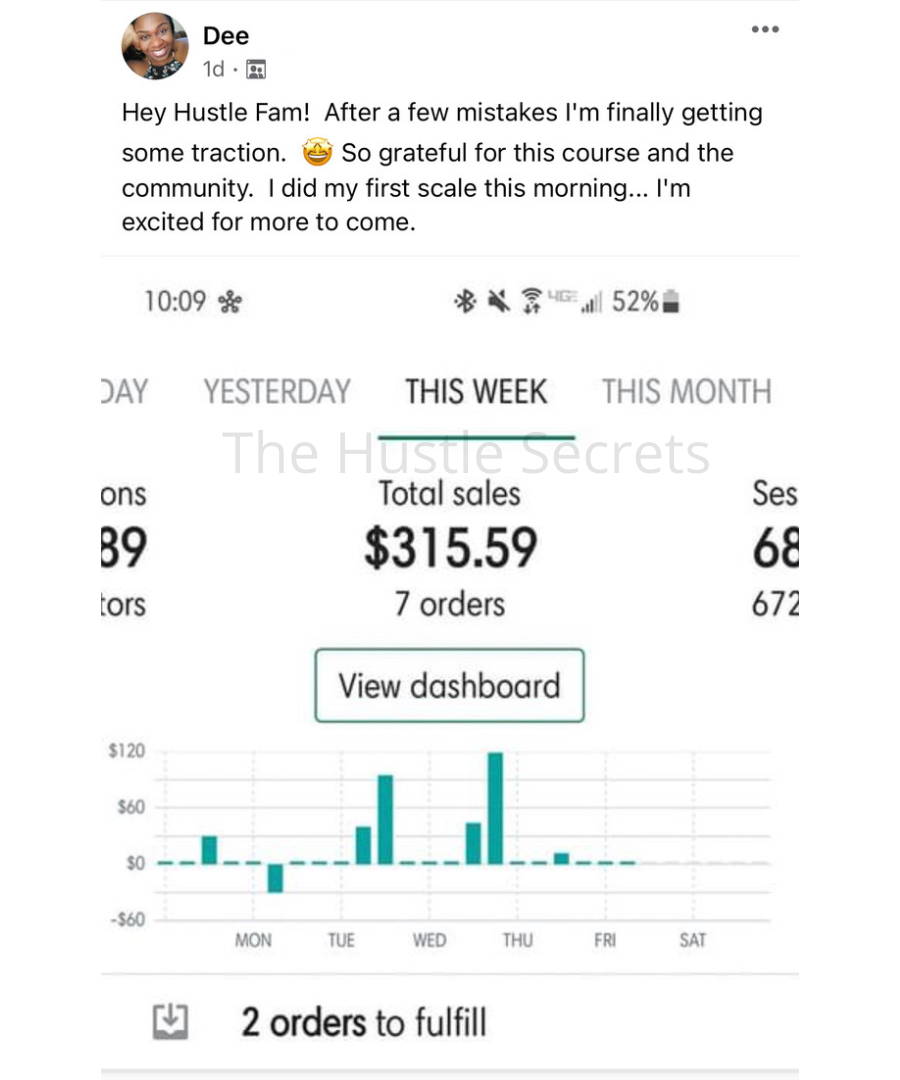Open the three-dot post options menu

pyautogui.click(x=765, y=29)
